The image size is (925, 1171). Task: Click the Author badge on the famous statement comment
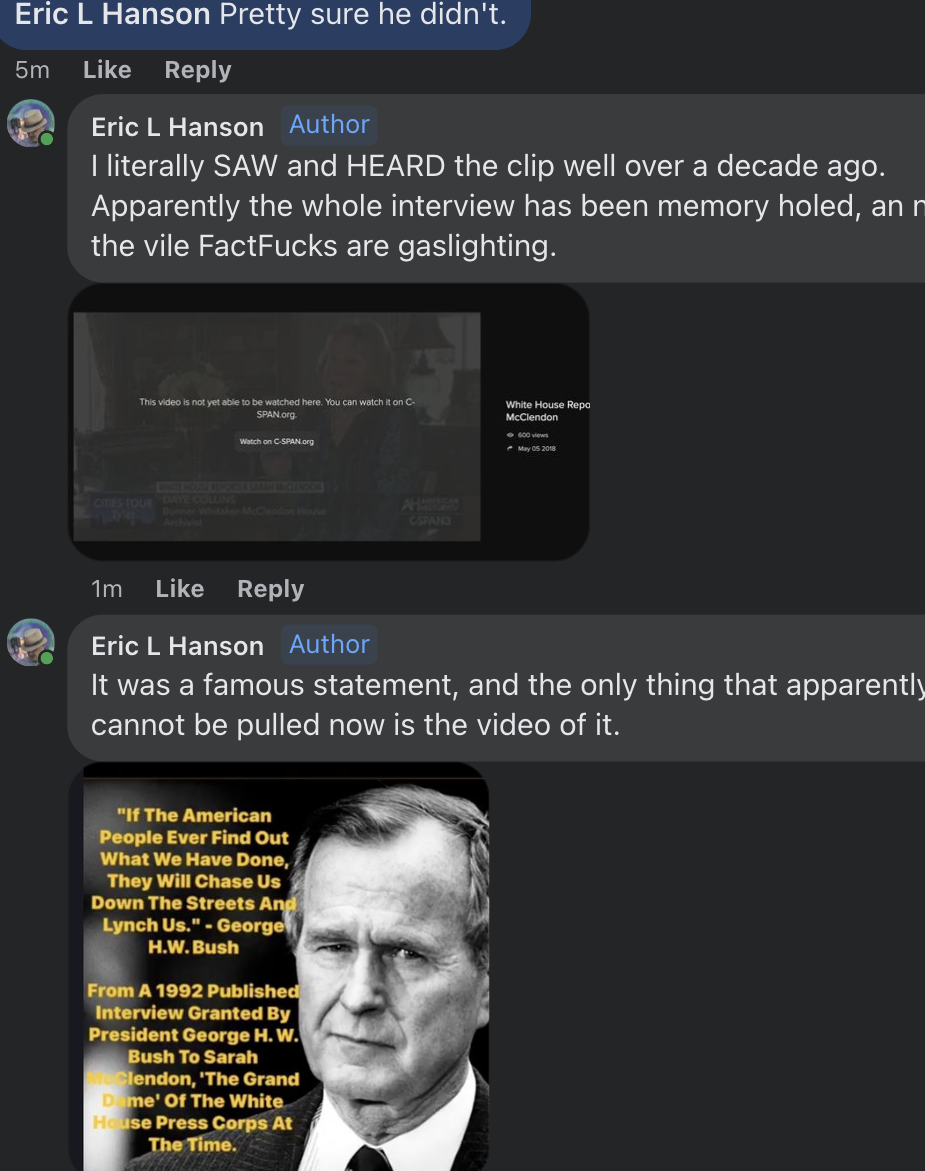click(x=329, y=645)
